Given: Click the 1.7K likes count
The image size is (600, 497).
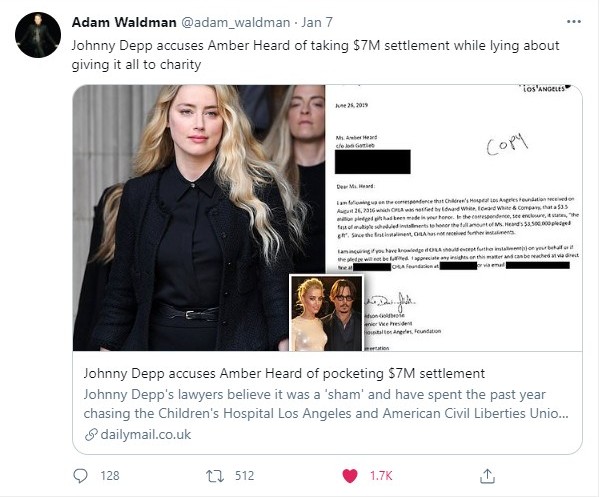Looking at the screenshot, I should (381, 476).
